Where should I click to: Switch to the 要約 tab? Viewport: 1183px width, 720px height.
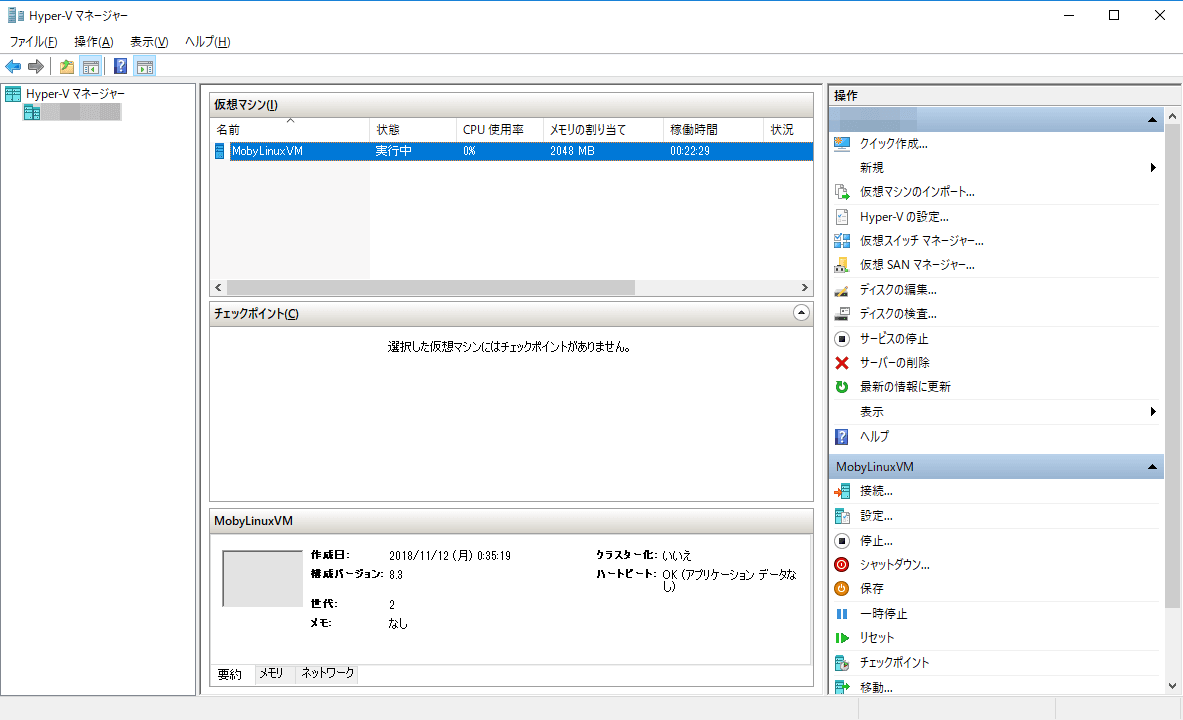pos(230,674)
